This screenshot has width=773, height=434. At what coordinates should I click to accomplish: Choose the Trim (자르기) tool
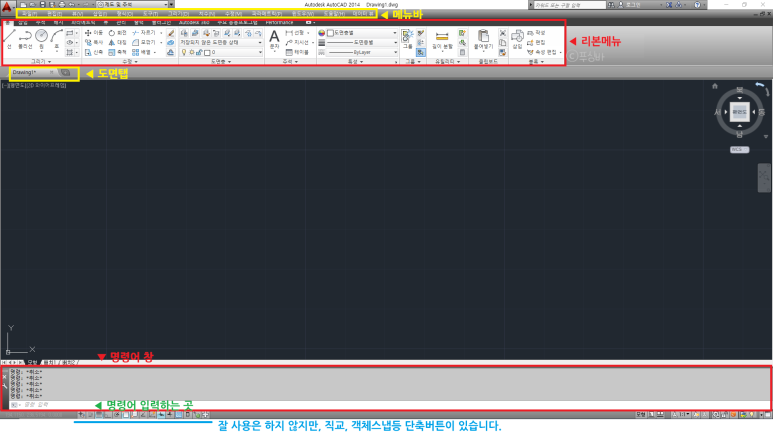click(x=144, y=33)
